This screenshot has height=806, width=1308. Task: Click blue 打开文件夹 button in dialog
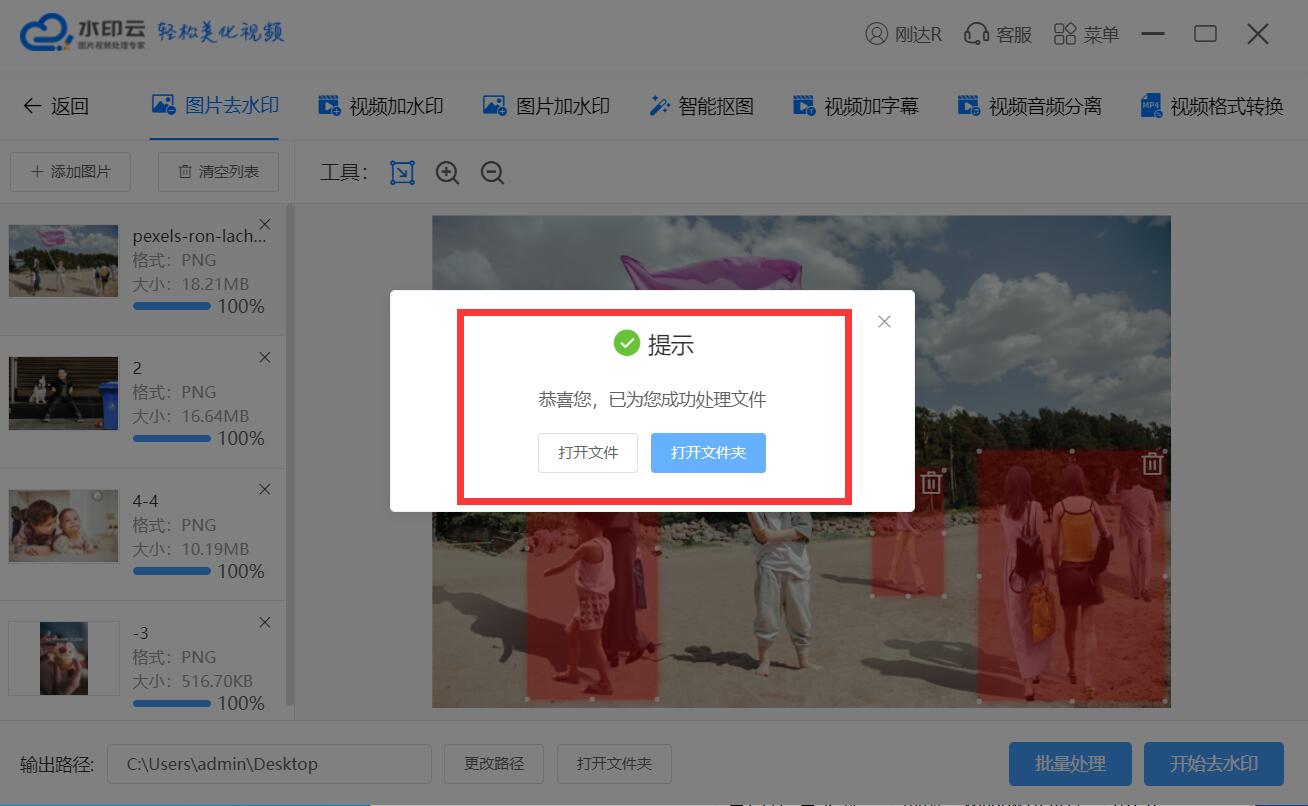pyautogui.click(x=708, y=453)
